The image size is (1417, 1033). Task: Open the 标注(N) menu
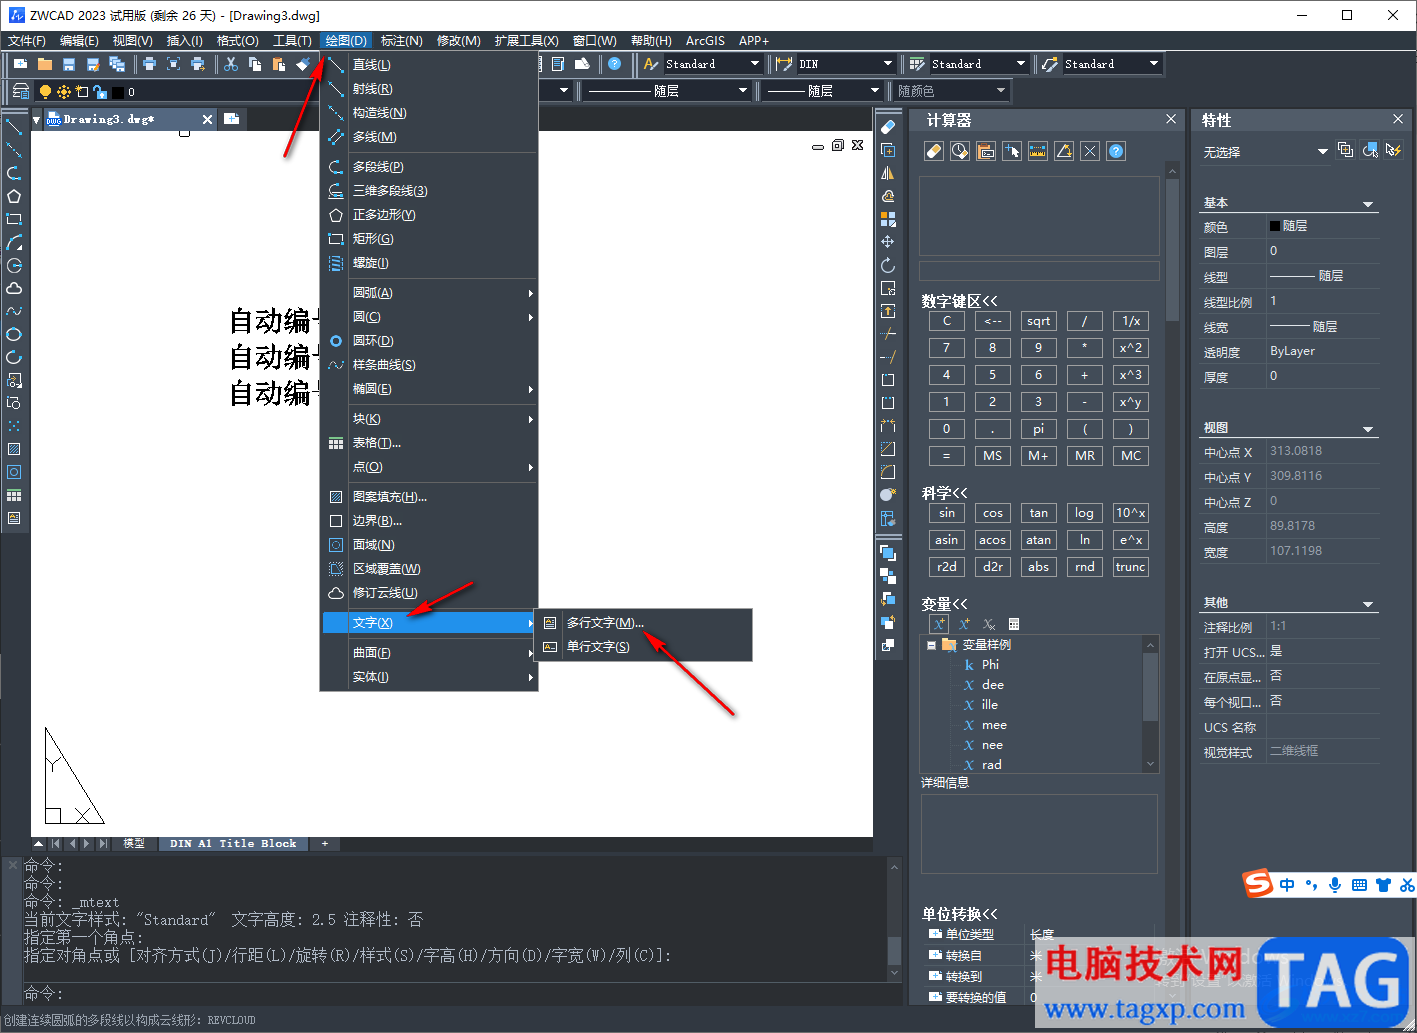coord(402,40)
